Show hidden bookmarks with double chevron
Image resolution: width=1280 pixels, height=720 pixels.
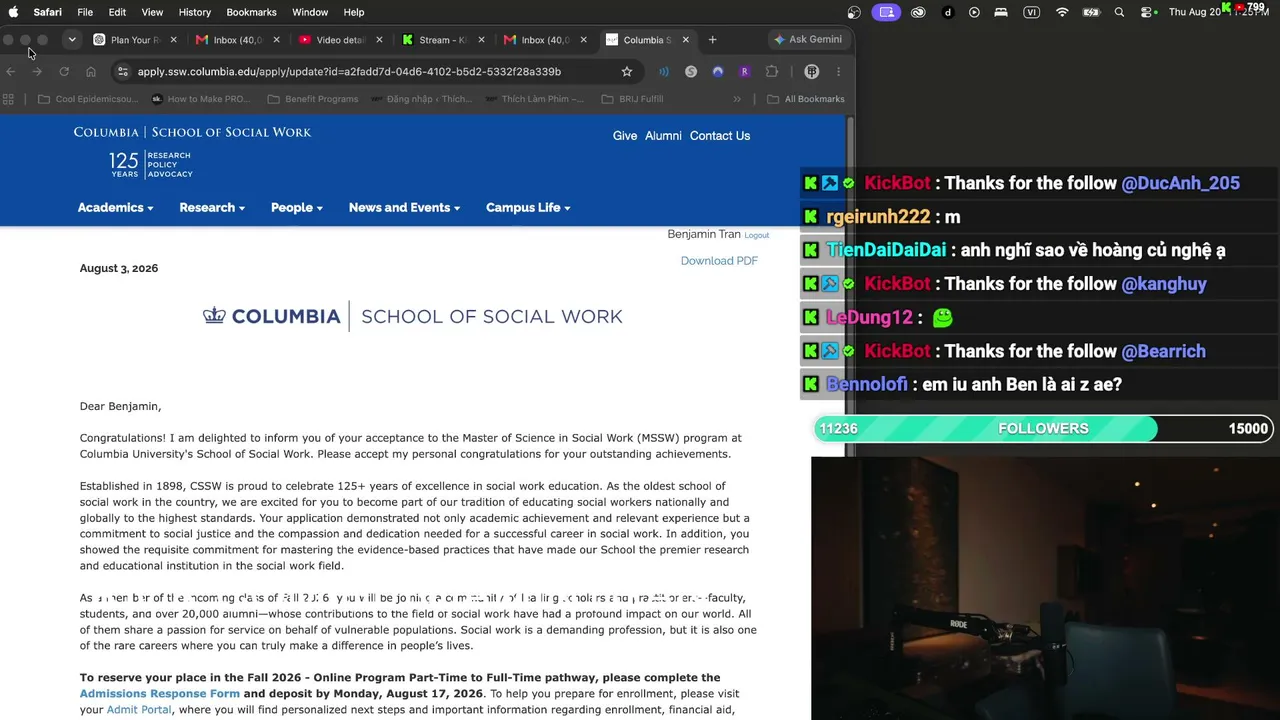[737, 99]
